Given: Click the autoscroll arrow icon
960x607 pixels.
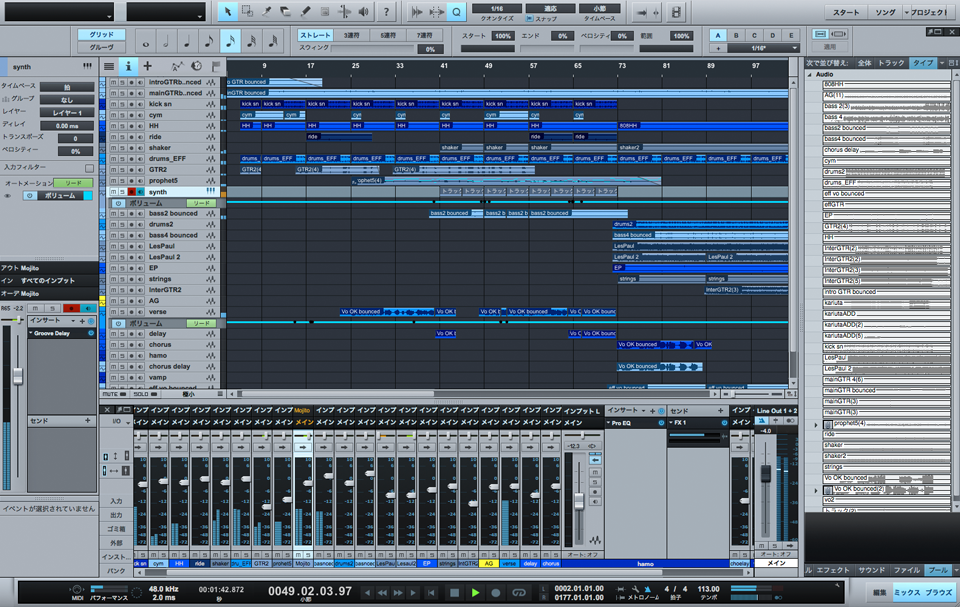Looking at the screenshot, I should pyautogui.click(x=640, y=12).
